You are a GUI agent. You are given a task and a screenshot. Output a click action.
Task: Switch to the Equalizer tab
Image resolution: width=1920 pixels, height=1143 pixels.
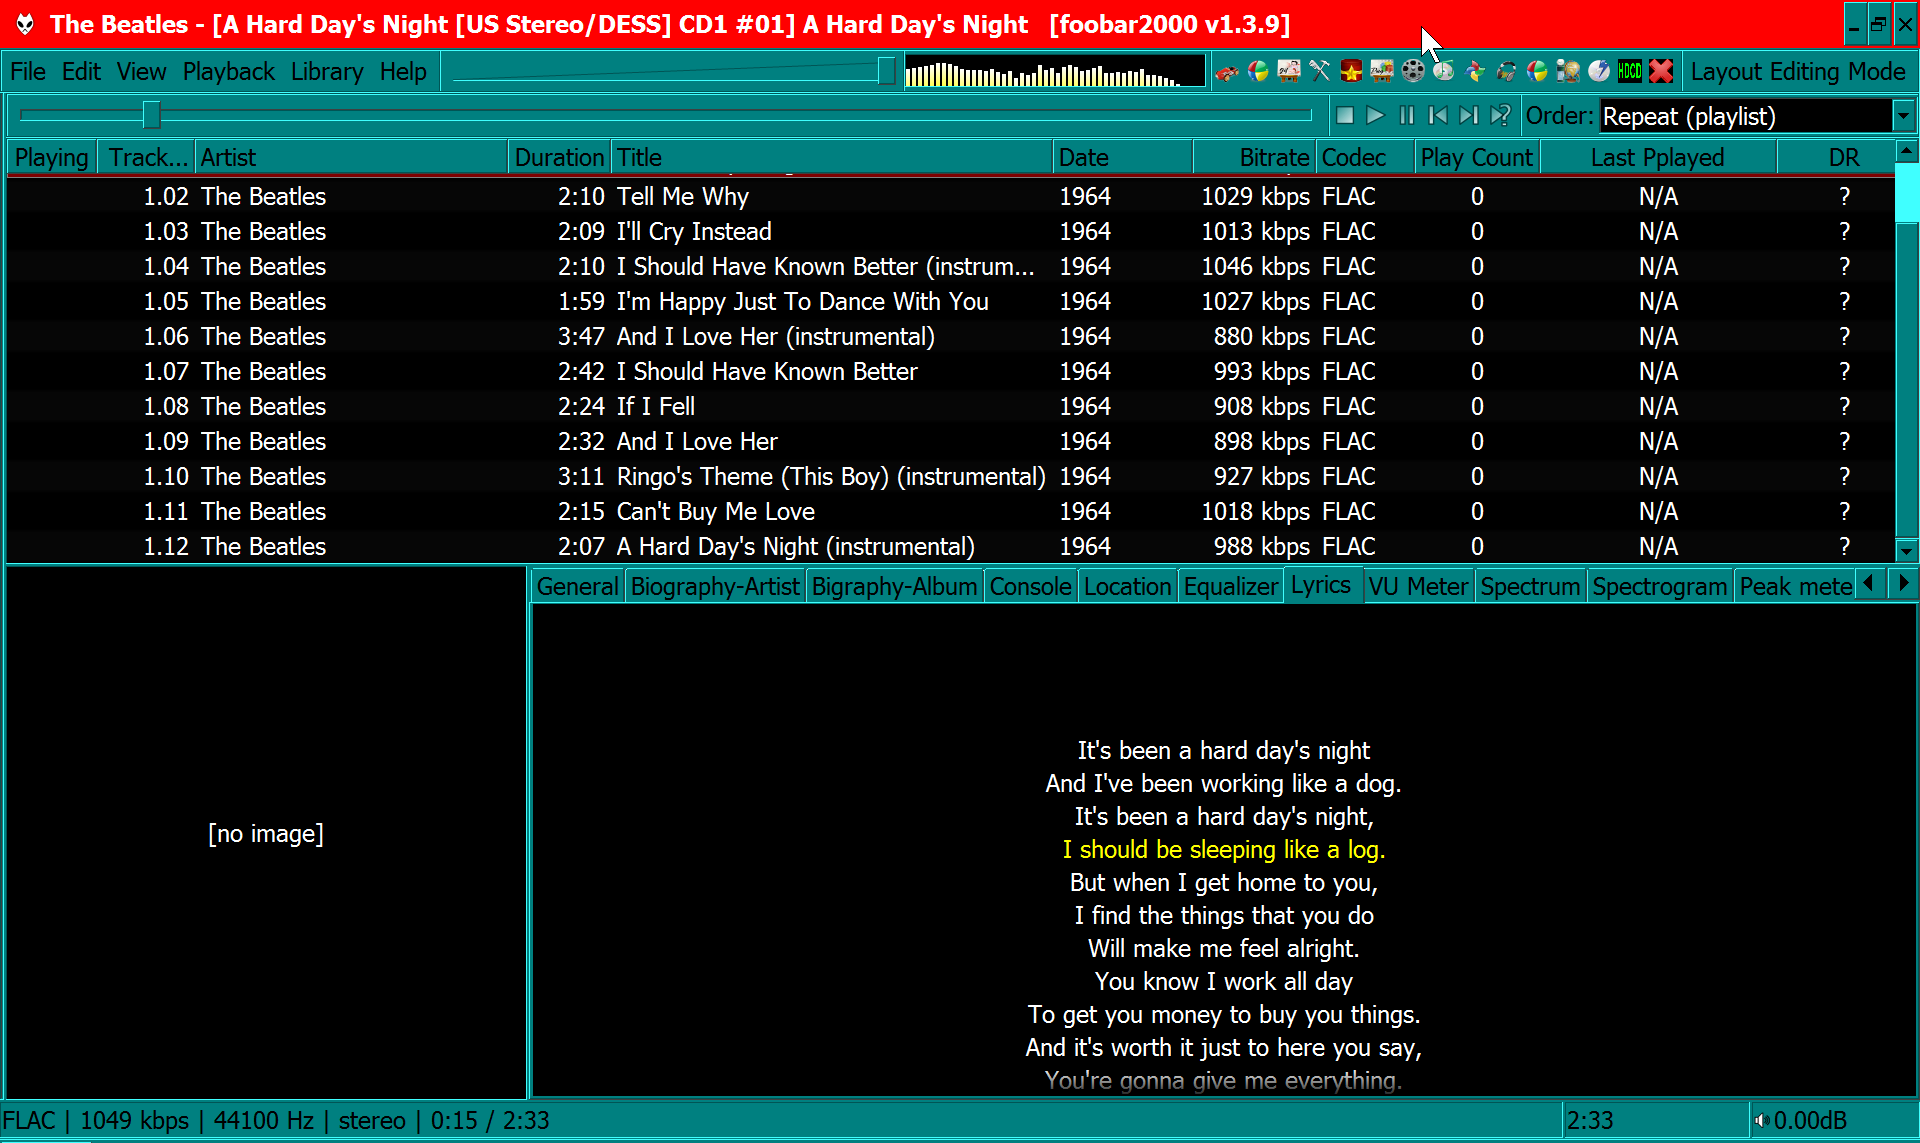tap(1231, 587)
